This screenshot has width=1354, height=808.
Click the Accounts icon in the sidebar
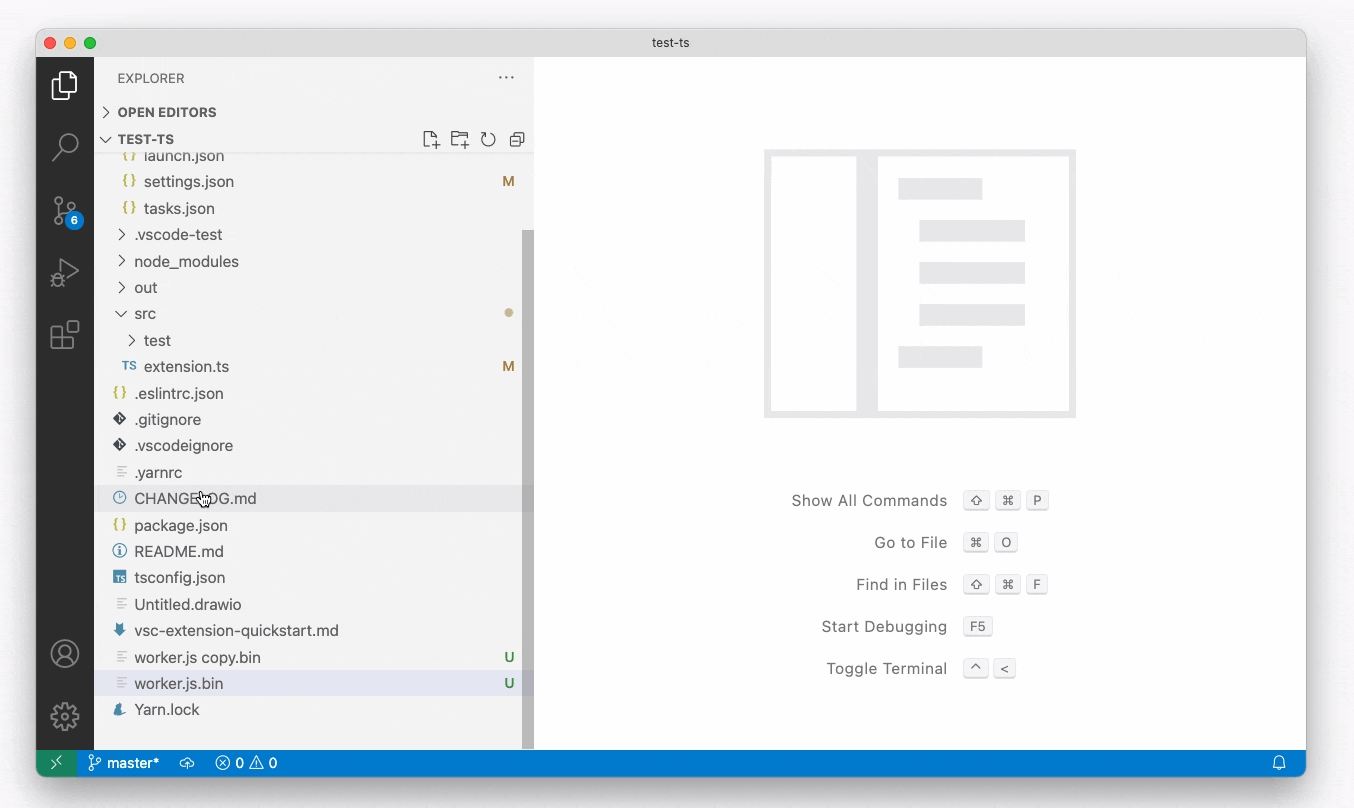click(64, 653)
